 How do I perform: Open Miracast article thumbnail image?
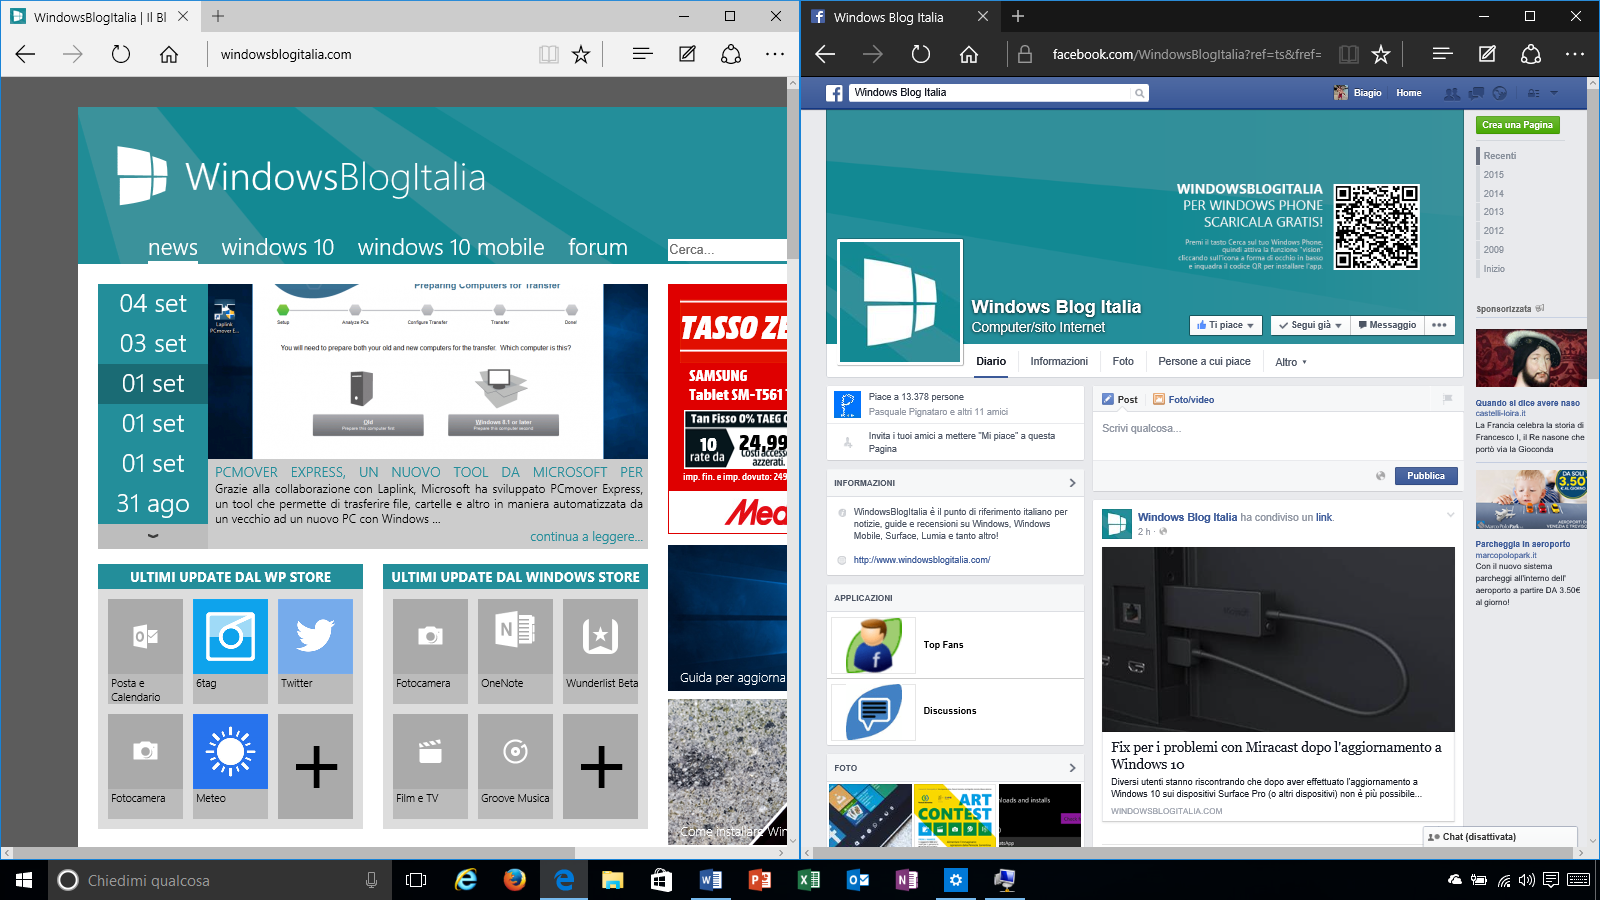pos(1278,639)
